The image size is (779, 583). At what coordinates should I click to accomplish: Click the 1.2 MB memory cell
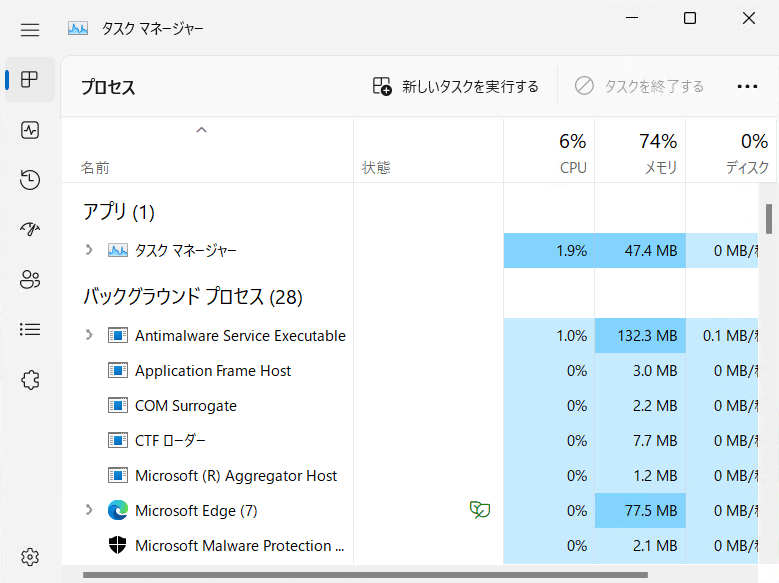[x=640, y=476]
